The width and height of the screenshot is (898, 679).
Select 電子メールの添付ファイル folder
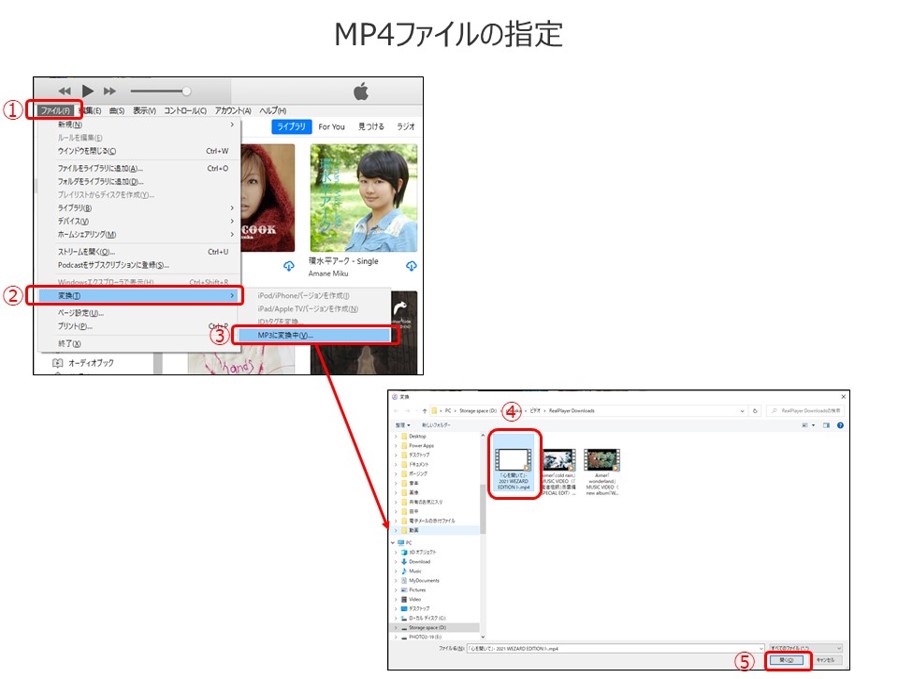[x=431, y=521]
